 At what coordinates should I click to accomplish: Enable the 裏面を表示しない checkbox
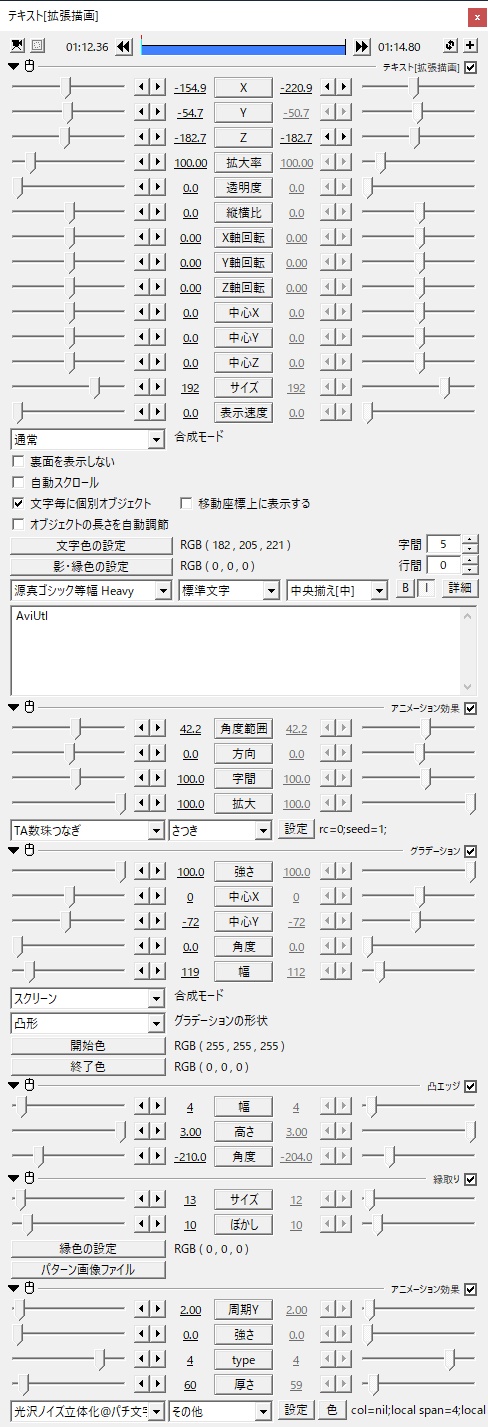[17, 461]
